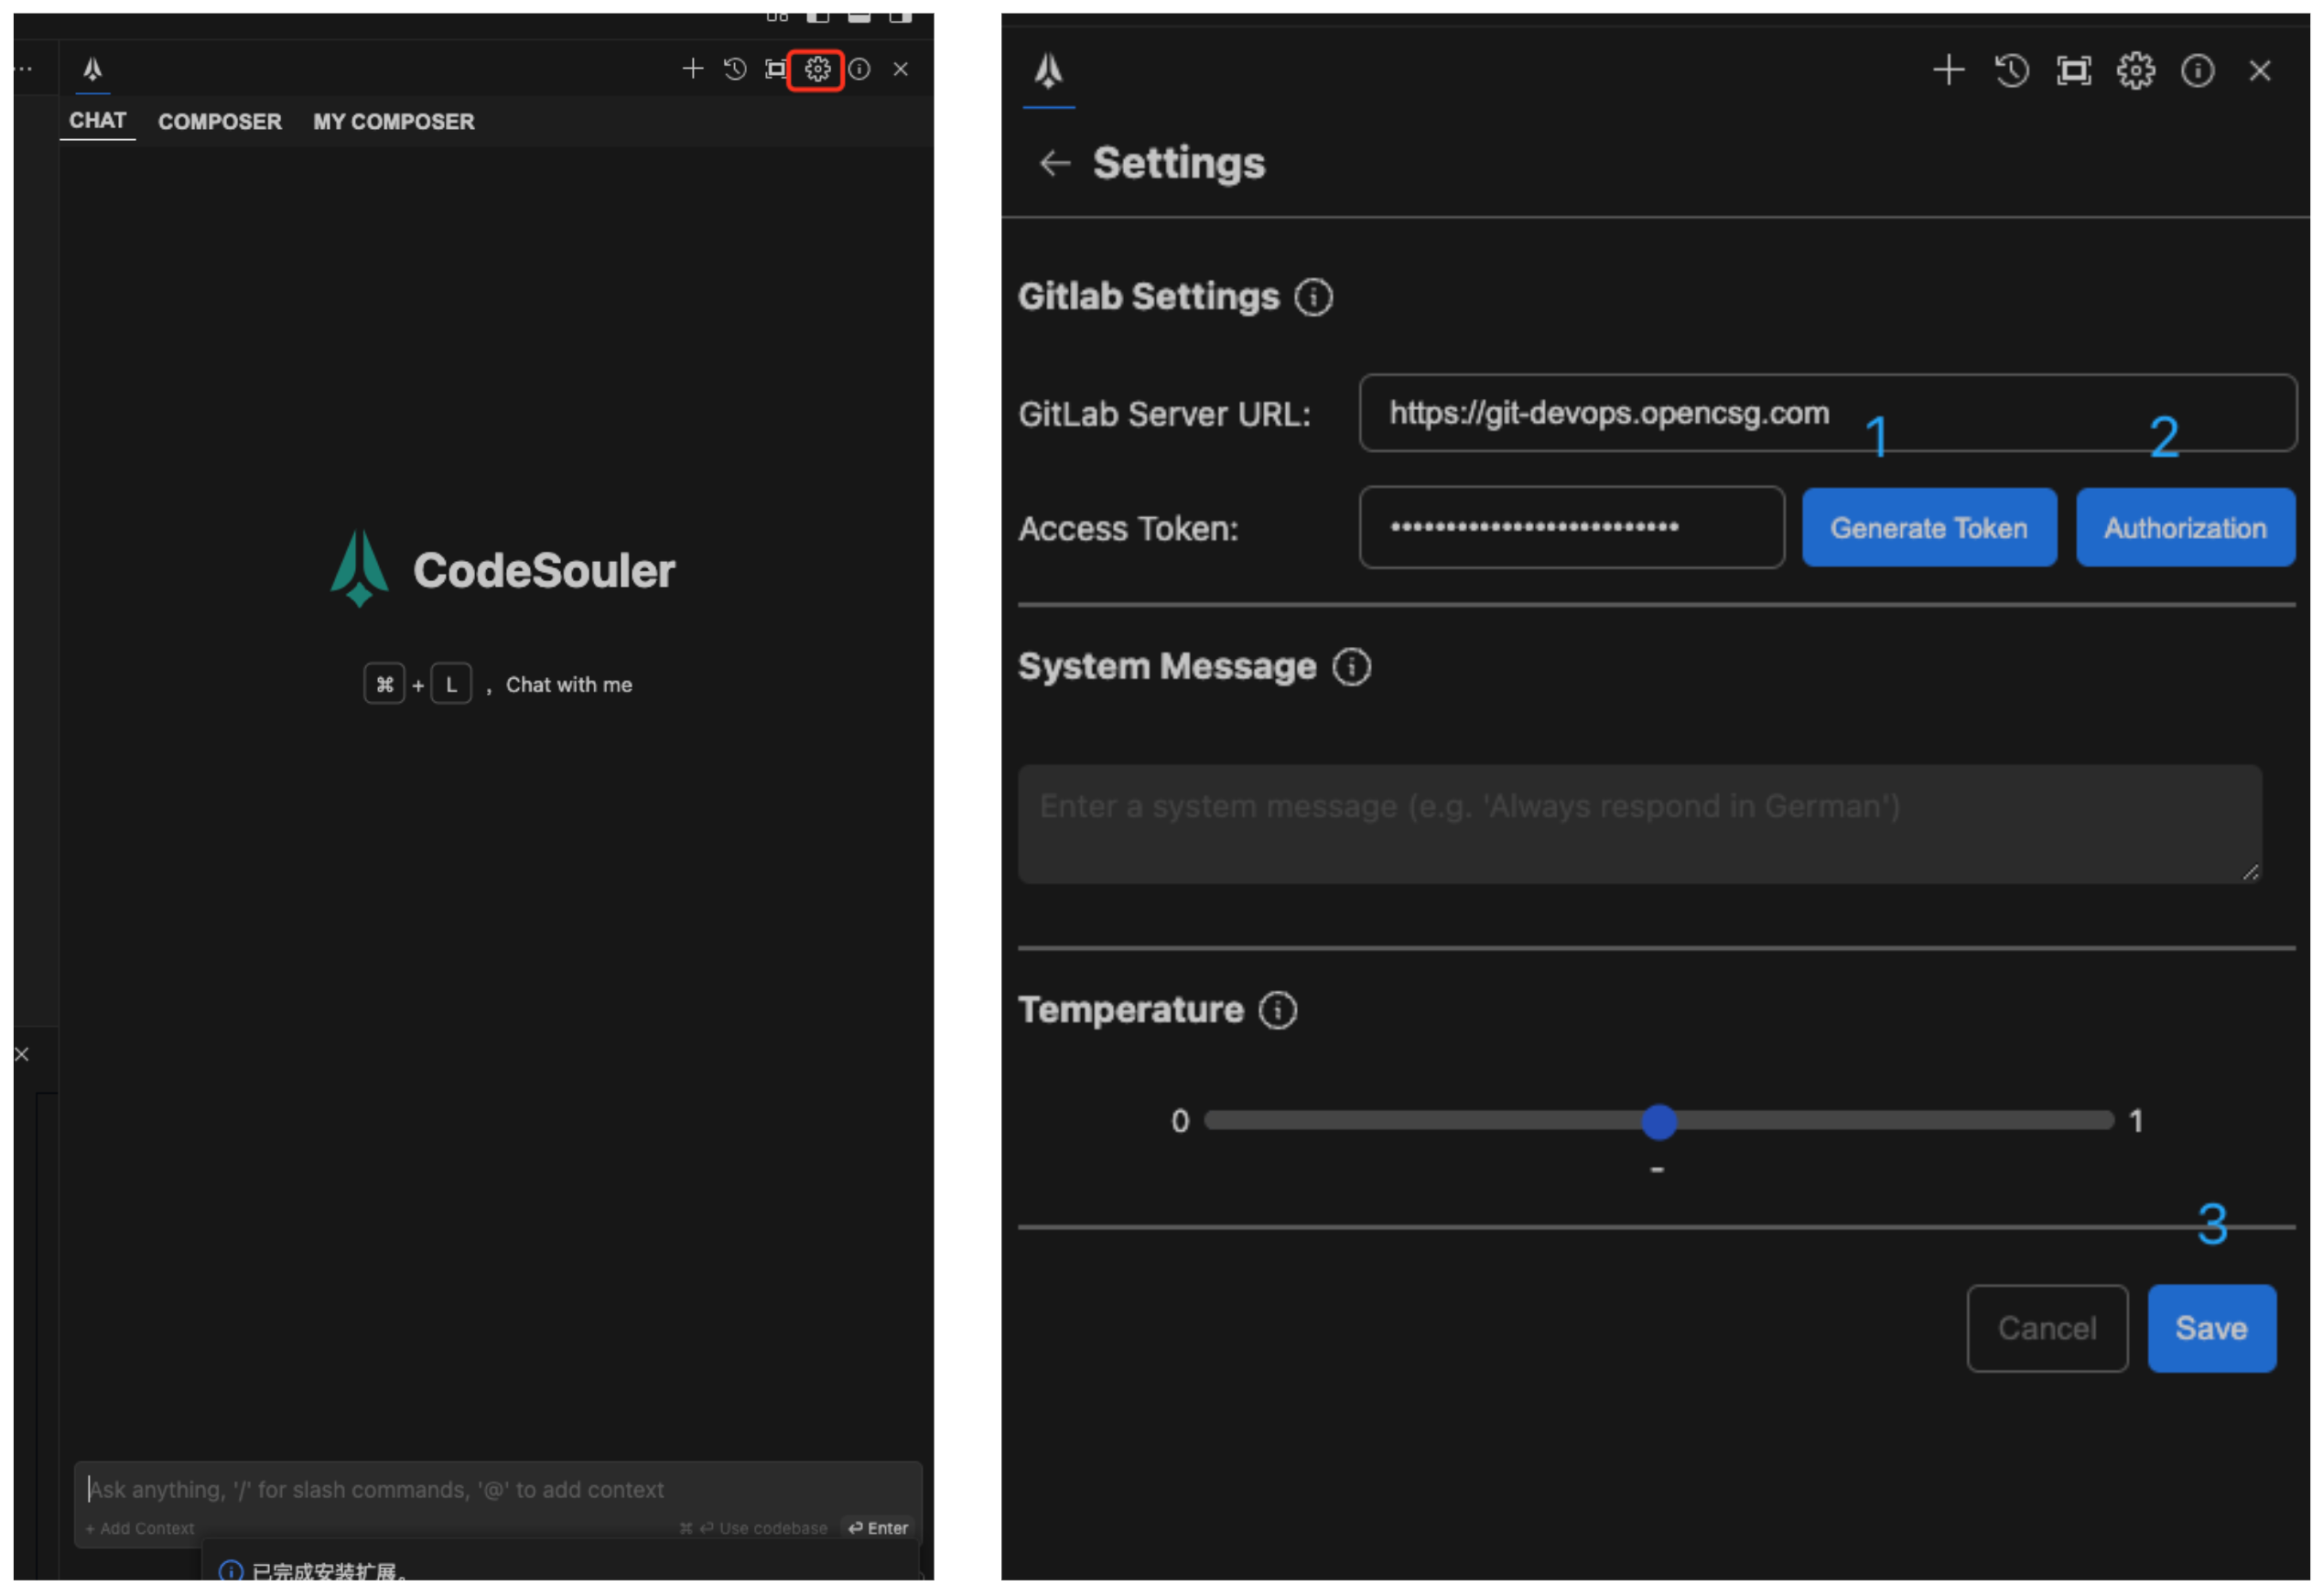Start new chat with left plus icon
The height and width of the screenshot is (1596, 2323).
692,69
